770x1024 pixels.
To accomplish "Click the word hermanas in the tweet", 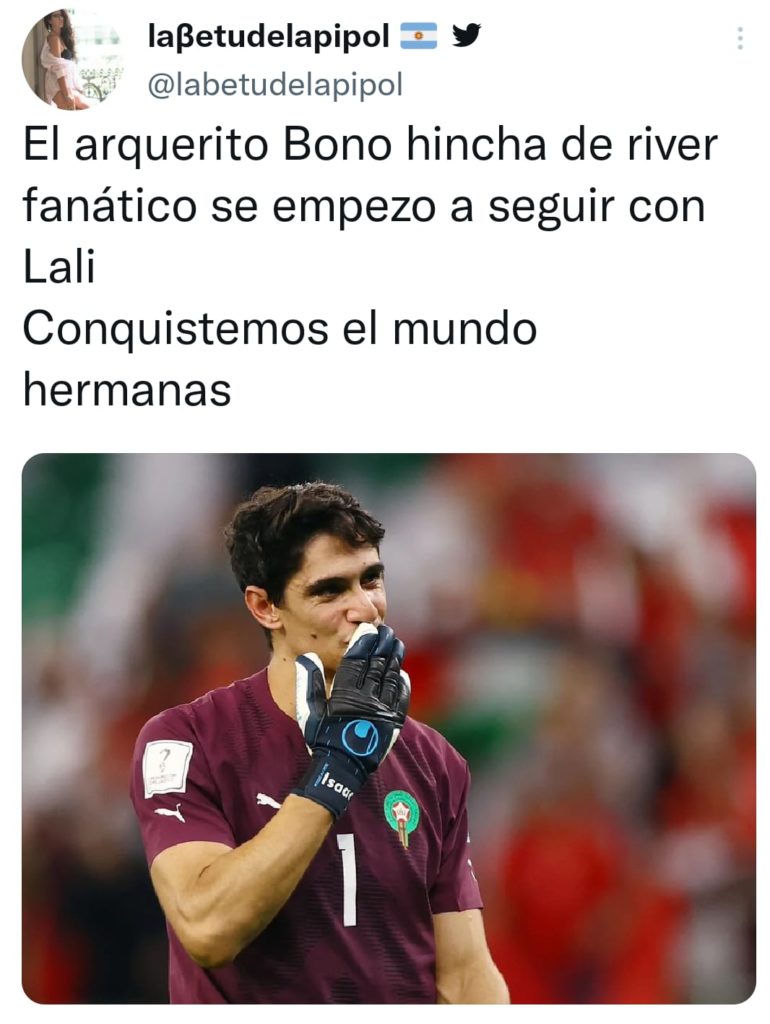I will 127,390.
